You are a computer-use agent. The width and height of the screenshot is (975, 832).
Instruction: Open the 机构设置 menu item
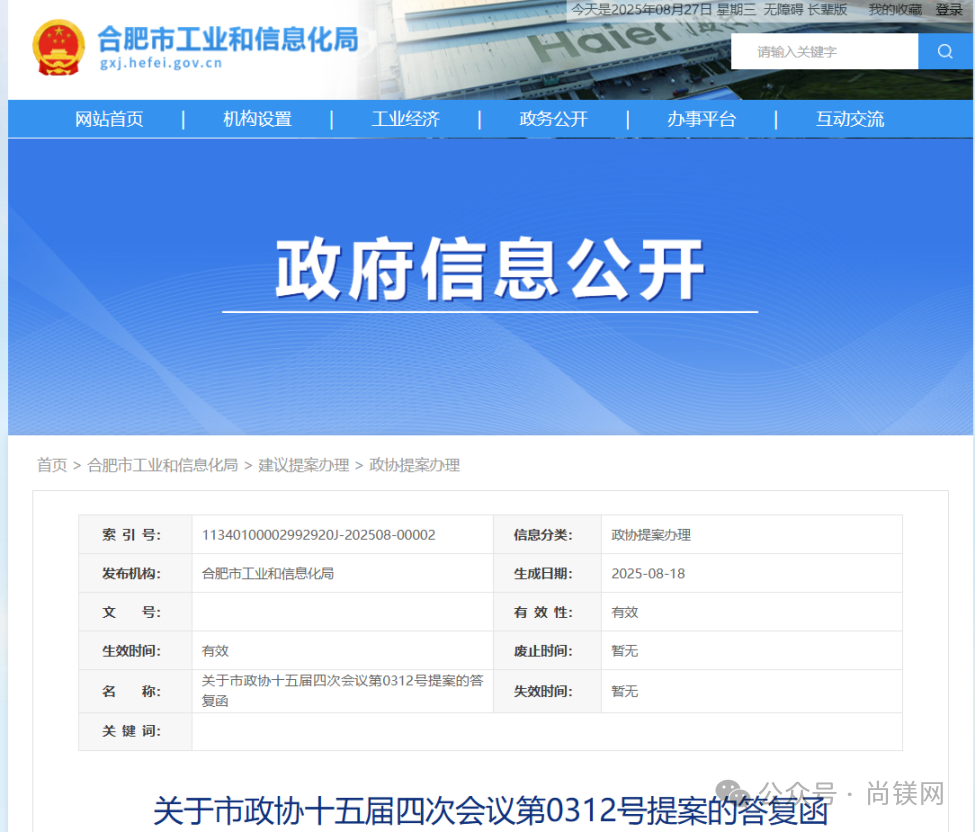258,118
